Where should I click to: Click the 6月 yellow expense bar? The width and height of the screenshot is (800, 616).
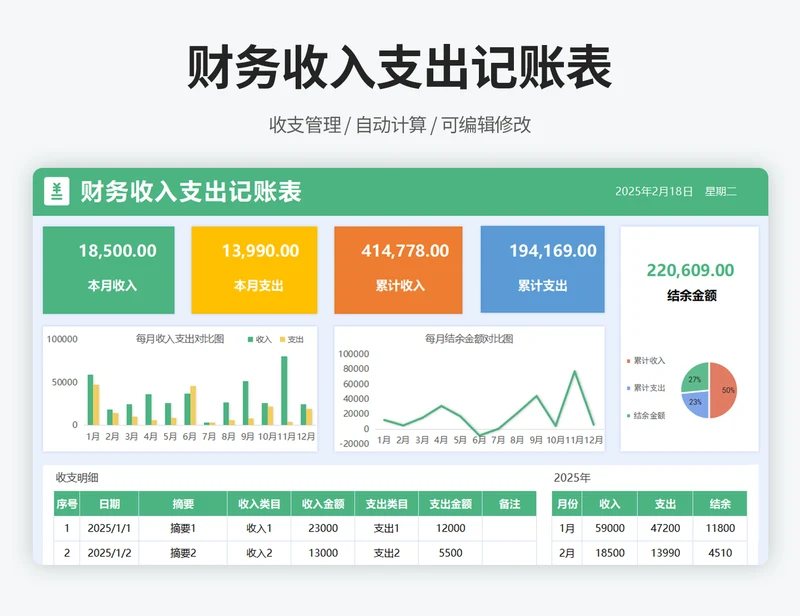[x=193, y=405]
